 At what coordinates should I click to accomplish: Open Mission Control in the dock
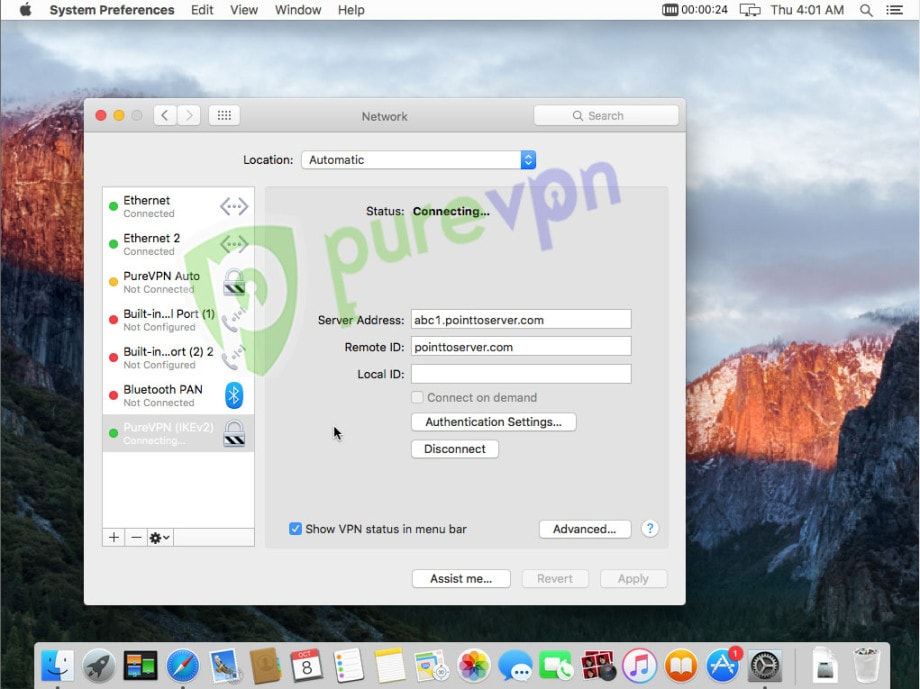click(140, 666)
